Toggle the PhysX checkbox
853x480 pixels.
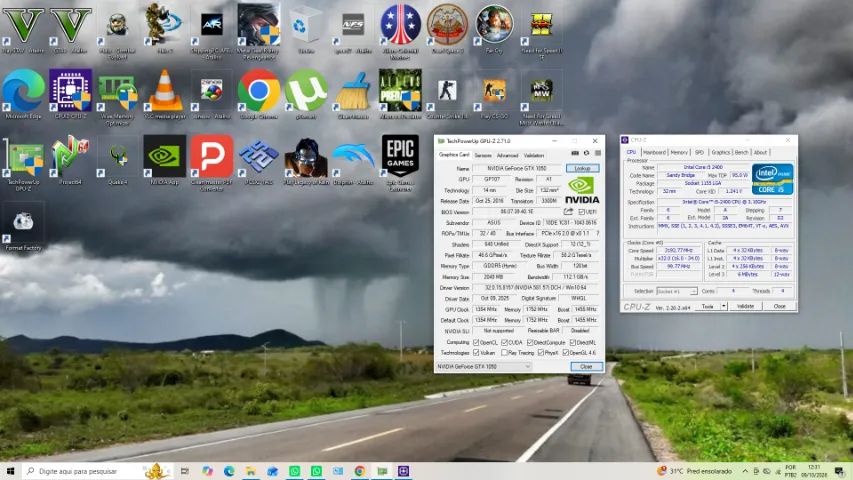pos(541,353)
